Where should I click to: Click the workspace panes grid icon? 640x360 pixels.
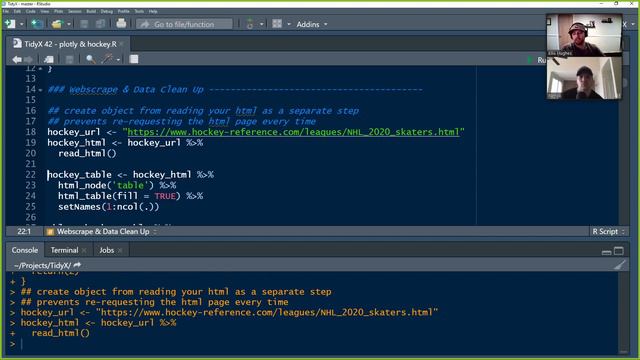pos(277,24)
